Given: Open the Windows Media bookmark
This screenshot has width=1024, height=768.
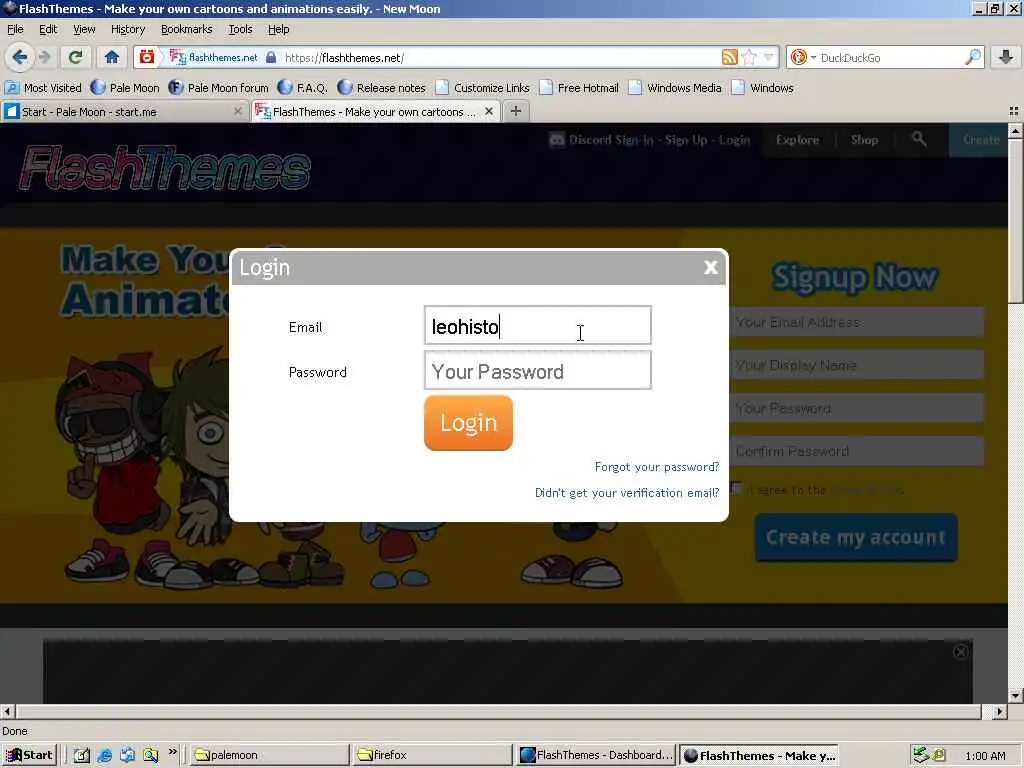Looking at the screenshot, I should [675, 88].
